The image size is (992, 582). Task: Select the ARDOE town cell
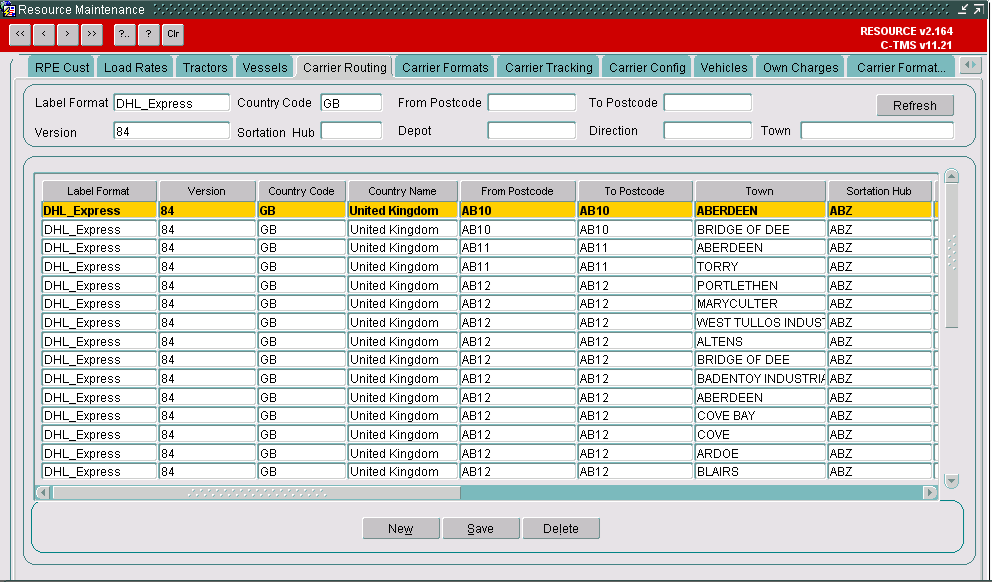760,454
